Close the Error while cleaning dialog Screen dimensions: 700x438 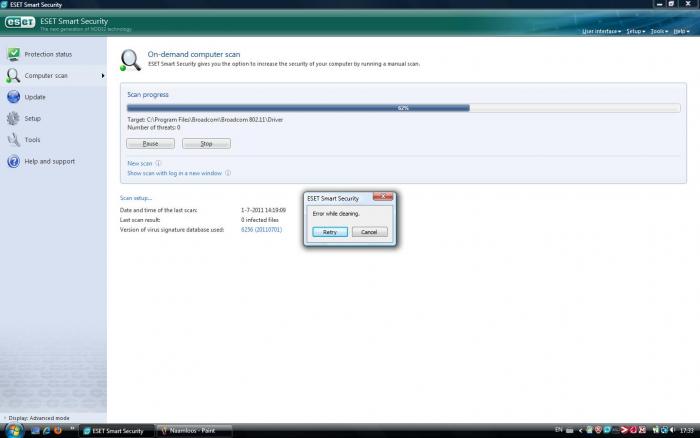tap(383, 196)
